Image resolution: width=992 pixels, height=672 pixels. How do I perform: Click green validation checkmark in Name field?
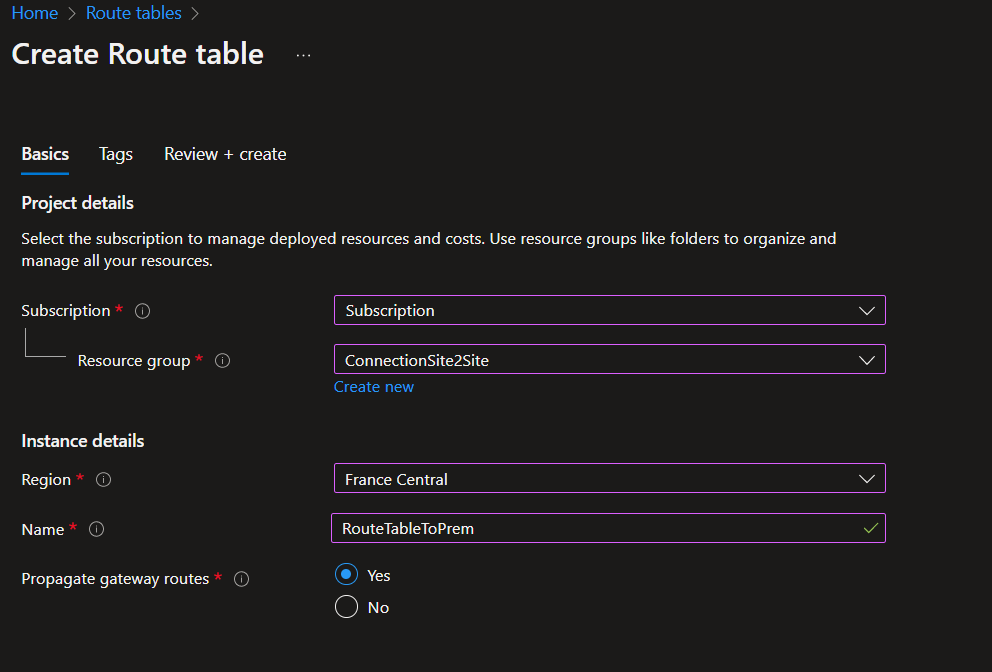click(870, 528)
